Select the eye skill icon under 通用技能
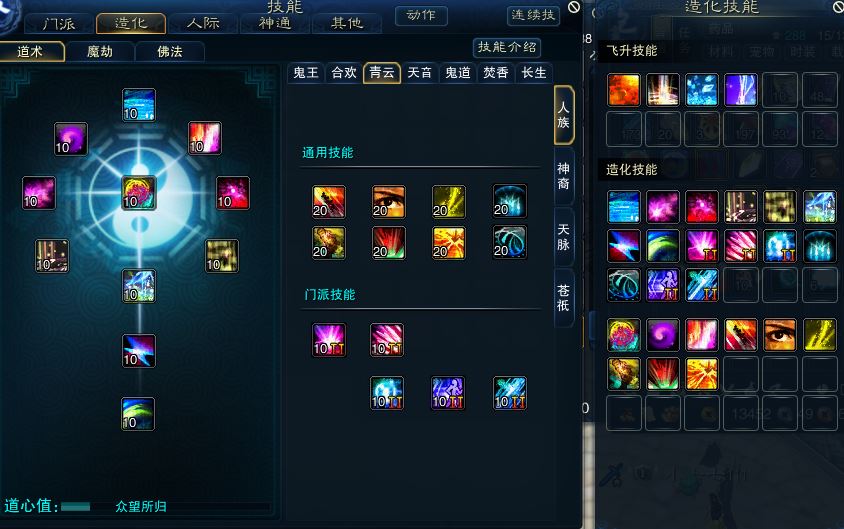The height and width of the screenshot is (529, 844). tap(389, 202)
